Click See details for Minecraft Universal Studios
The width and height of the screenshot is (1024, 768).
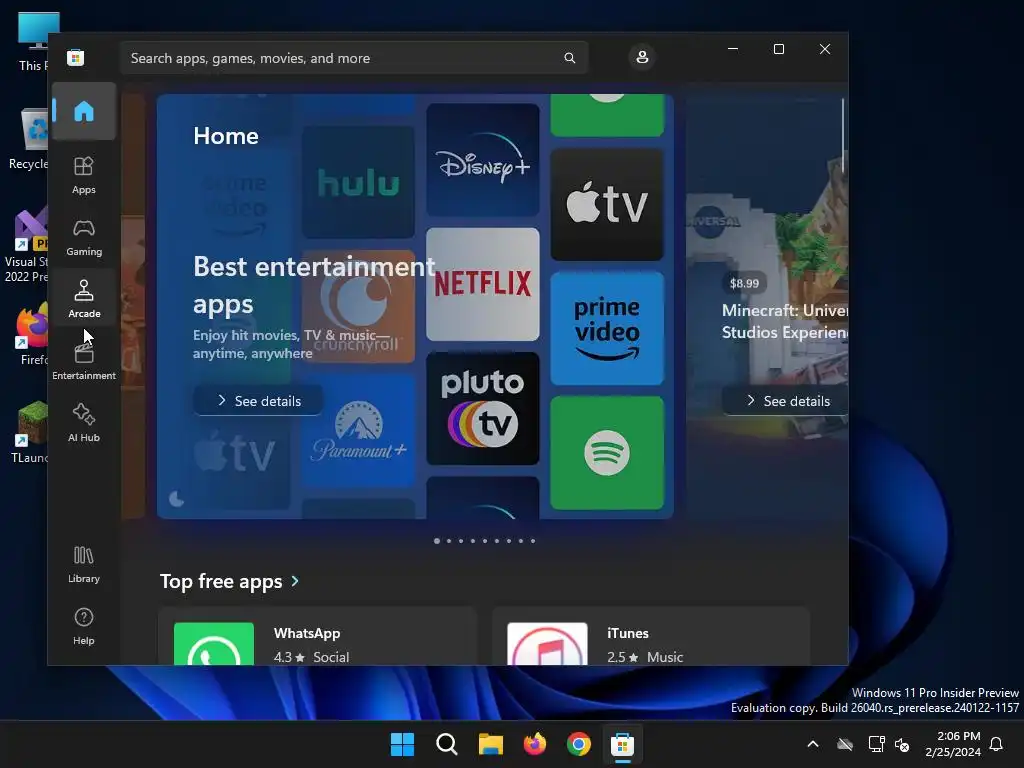[785, 401]
